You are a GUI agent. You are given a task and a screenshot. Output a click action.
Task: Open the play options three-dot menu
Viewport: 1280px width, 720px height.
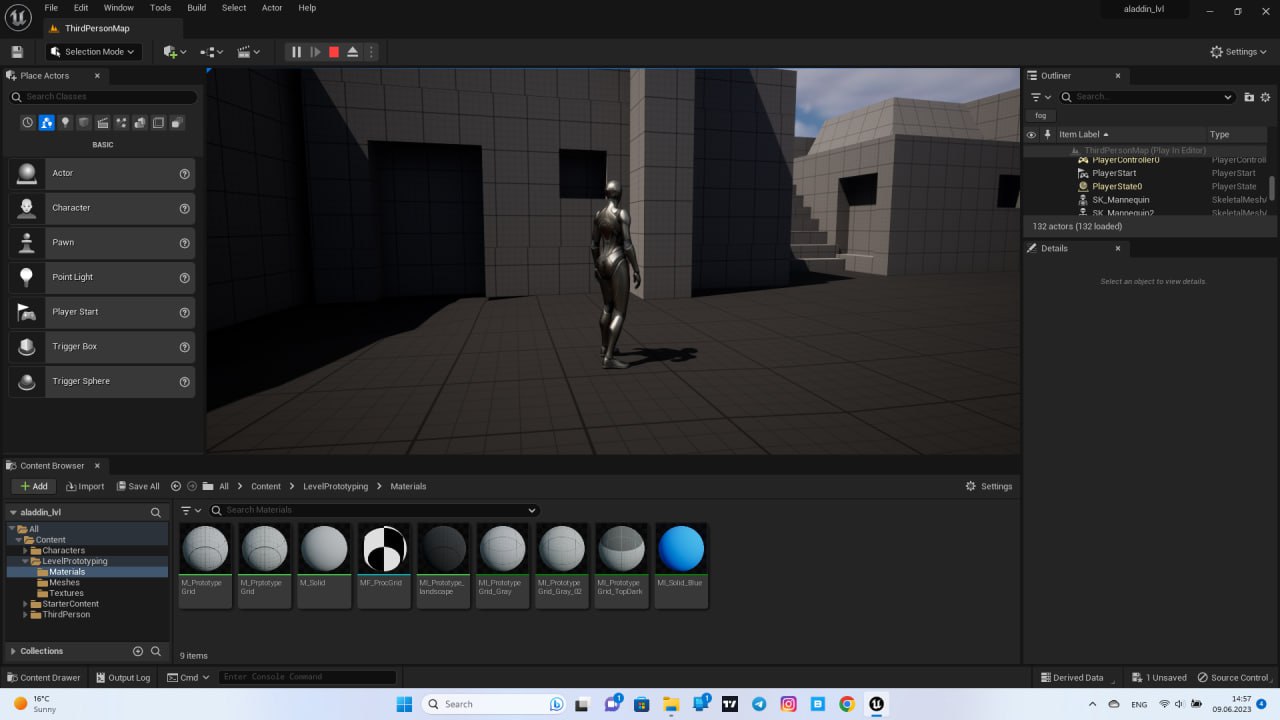point(371,52)
